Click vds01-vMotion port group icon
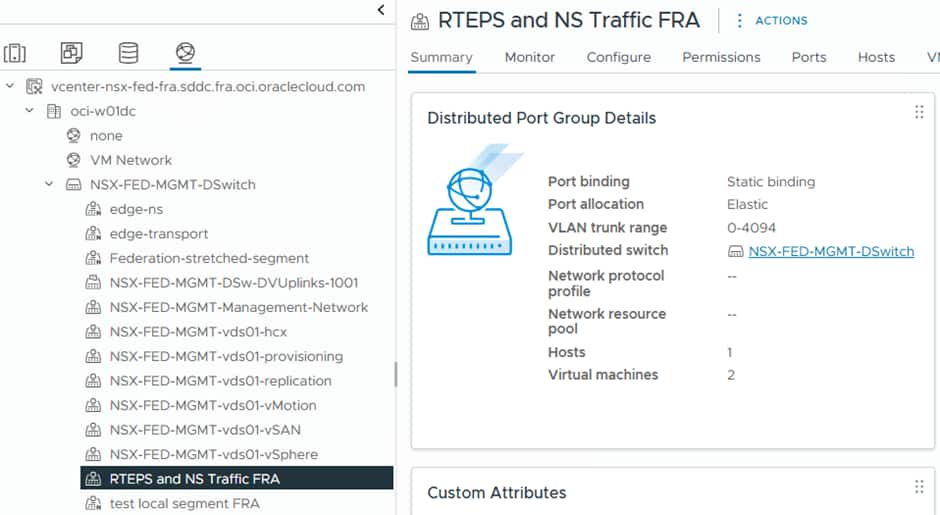Image resolution: width=940 pixels, height=515 pixels. pos(93,405)
